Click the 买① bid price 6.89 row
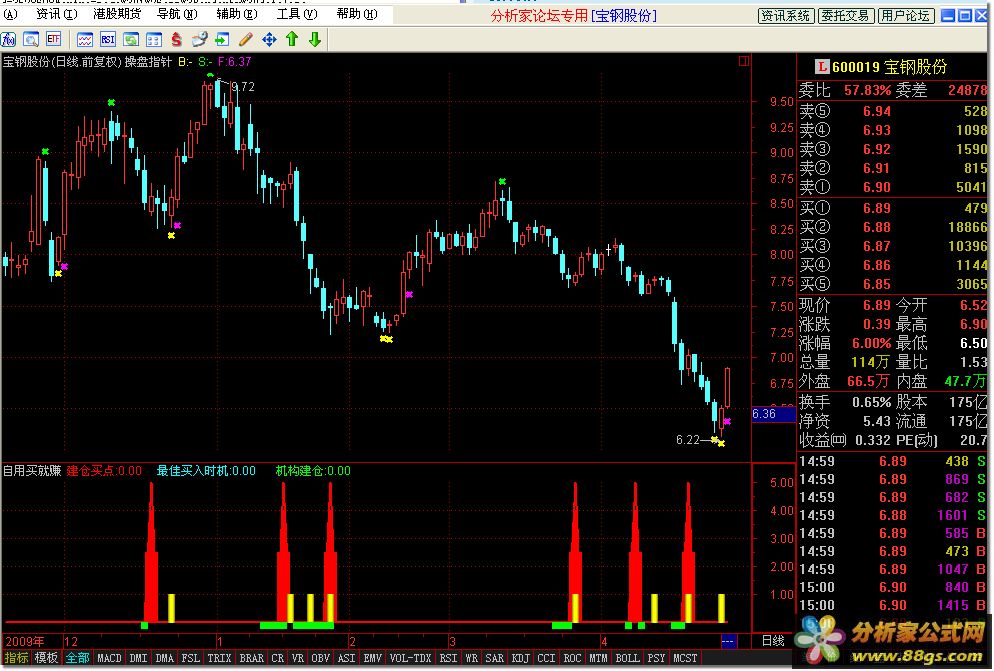The height and width of the screenshot is (671, 994). click(893, 208)
